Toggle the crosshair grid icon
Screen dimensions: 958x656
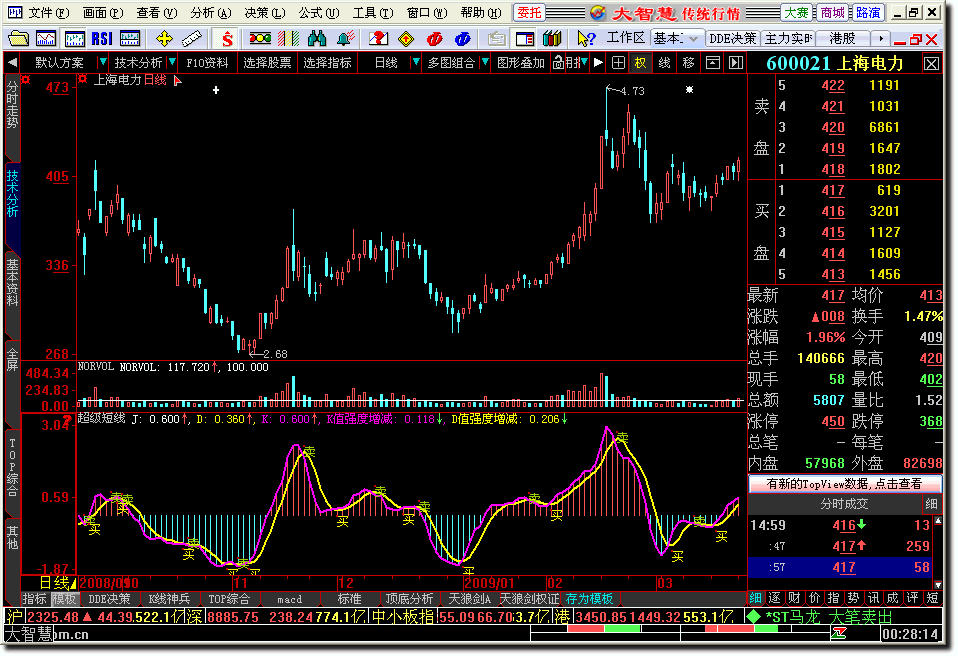pyautogui.click(x=618, y=63)
